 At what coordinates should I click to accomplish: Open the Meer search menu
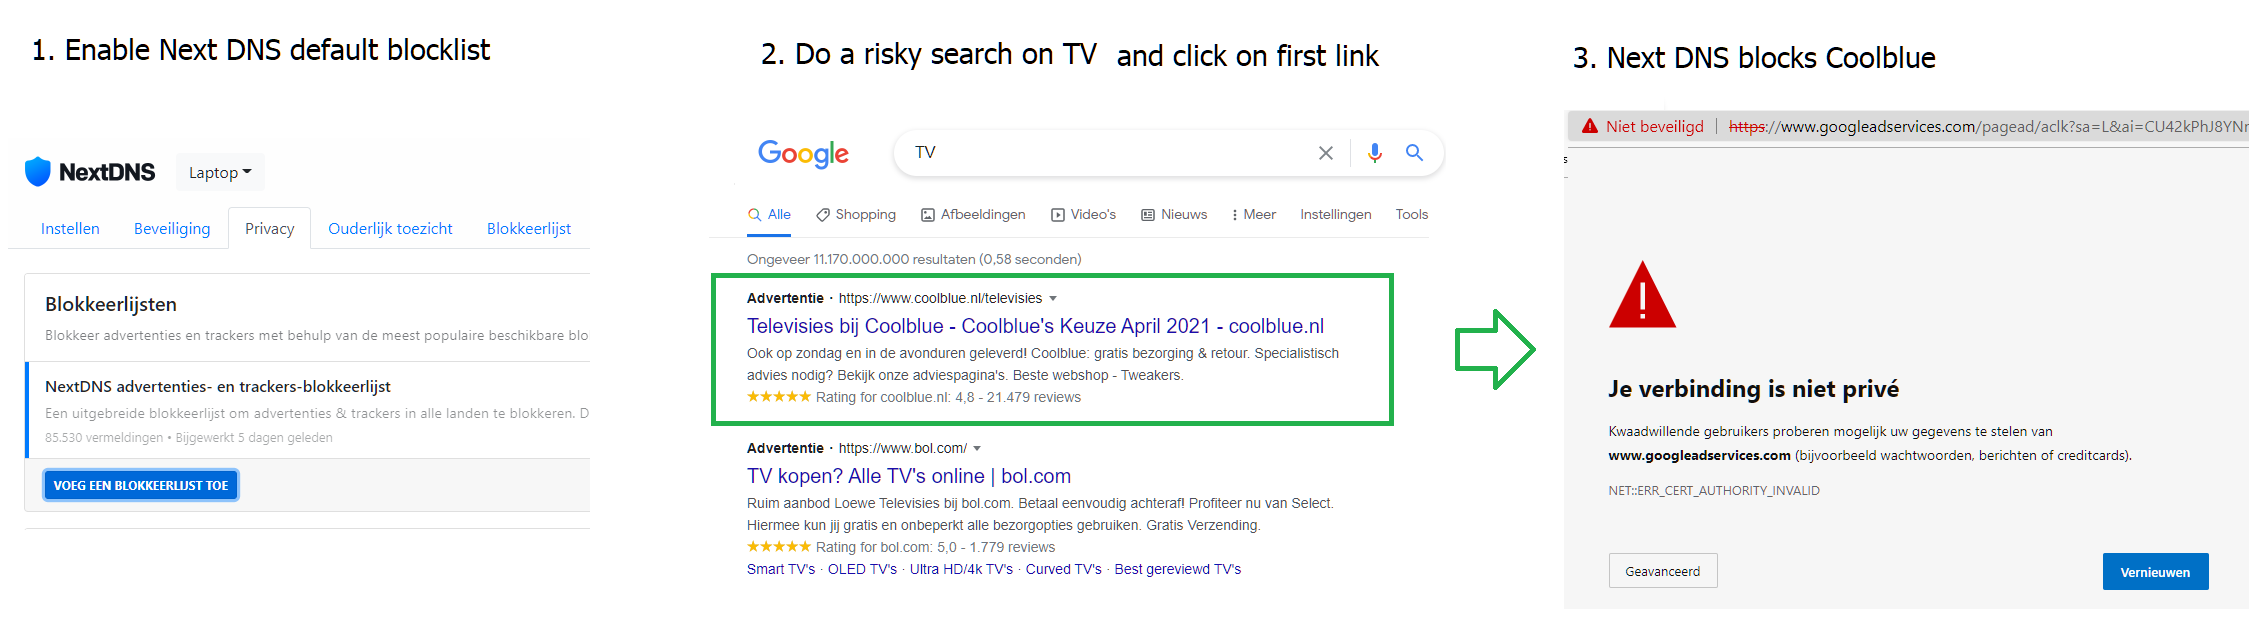(x=1253, y=215)
